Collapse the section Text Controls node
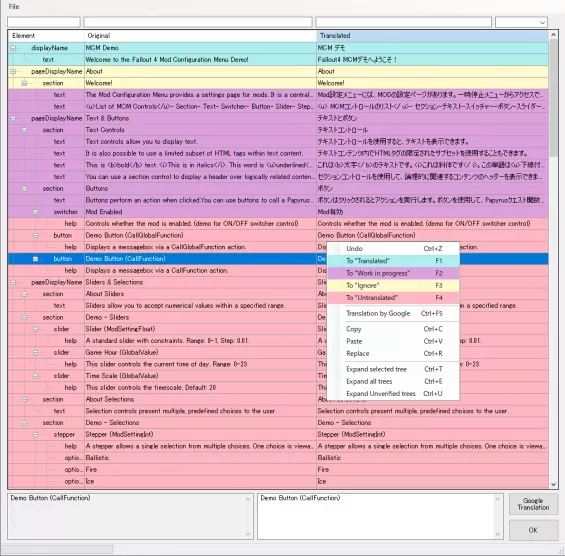The width and height of the screenshot is (565, 556). [x=24, y=130]
